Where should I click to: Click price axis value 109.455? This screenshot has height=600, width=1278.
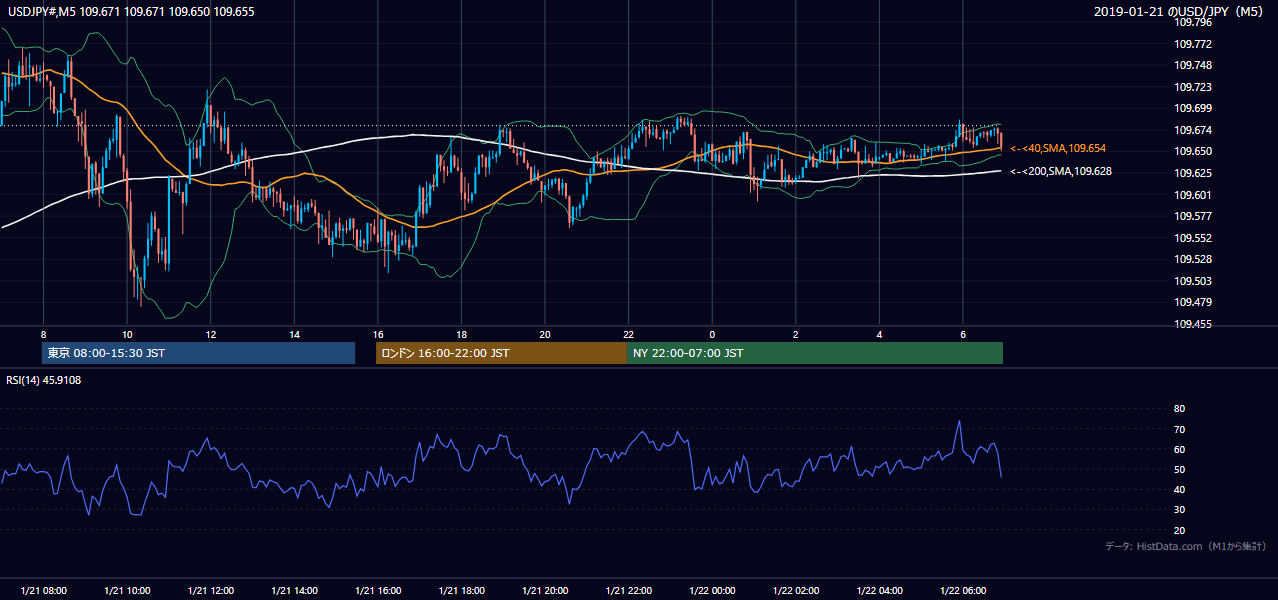click(x=1193, y=324)
